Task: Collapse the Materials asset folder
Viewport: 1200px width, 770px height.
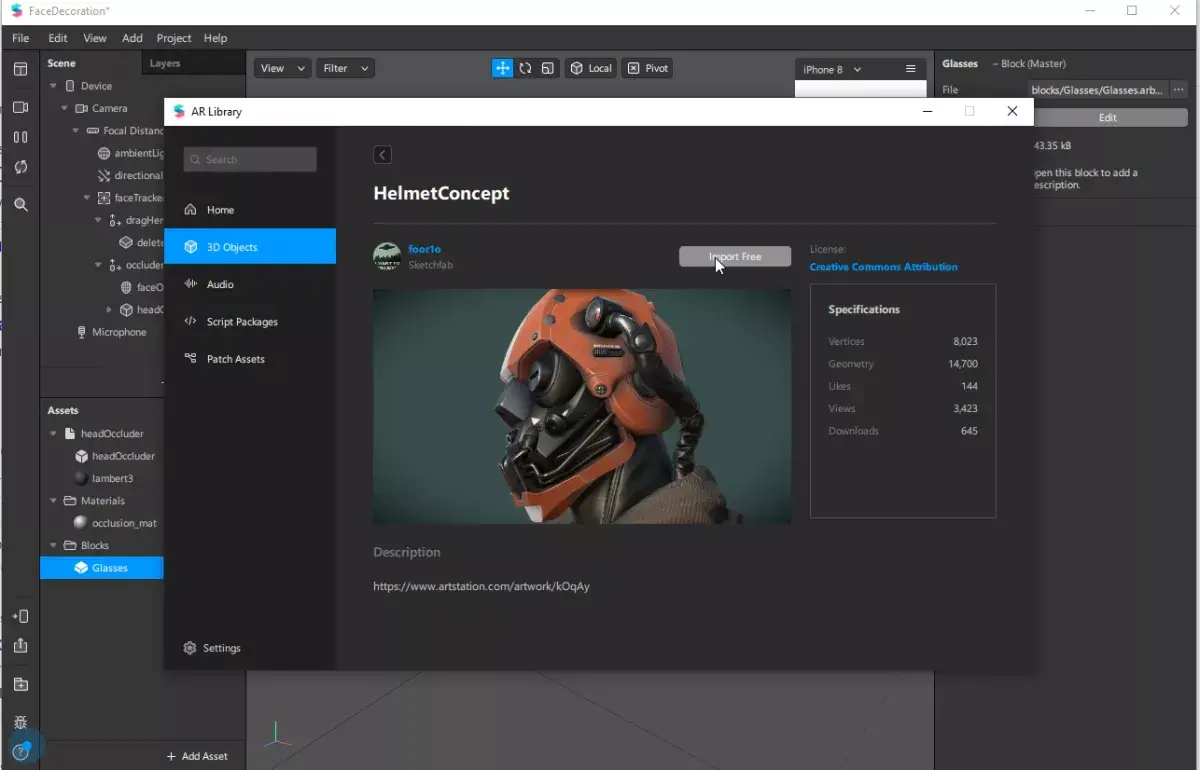Action: click(53, 501)
